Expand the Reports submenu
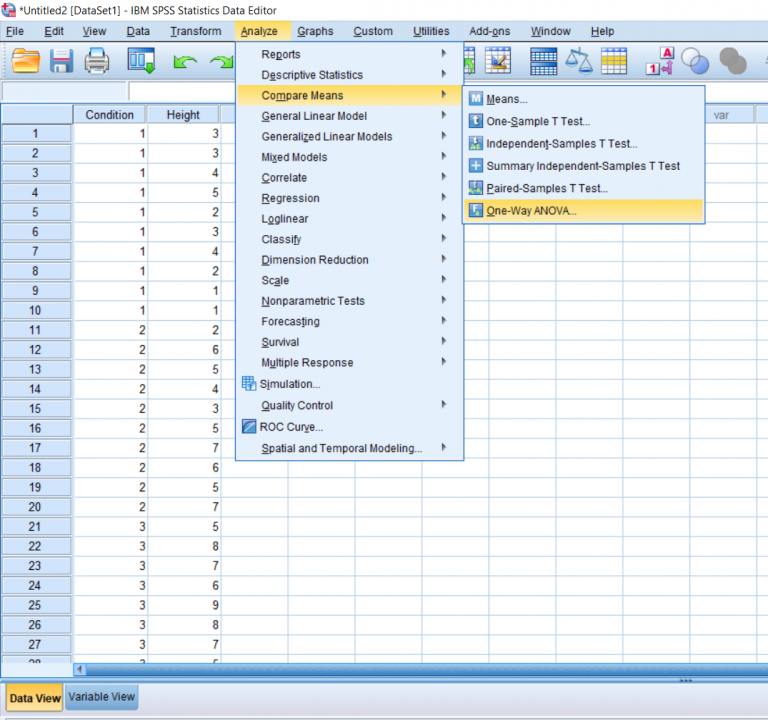This screenshot has width=768, height=720. [349, 54]
